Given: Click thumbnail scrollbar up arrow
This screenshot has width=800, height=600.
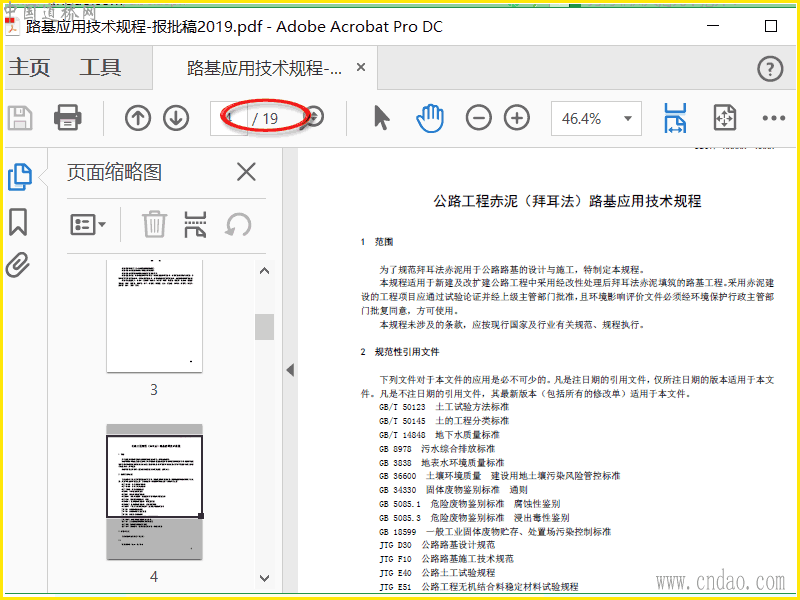Looking at the screenshot, I should click(264, 271).
